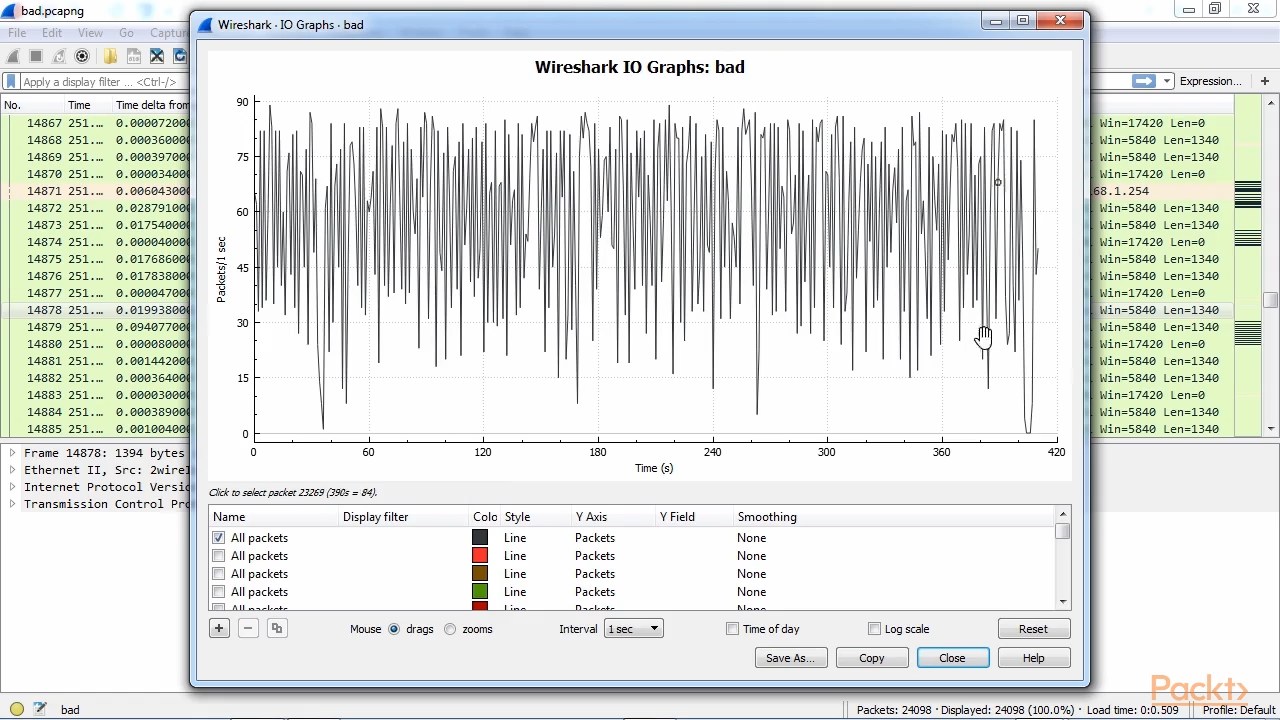Click the capture file properties icon in status bar
Screen dimensions: 1280x720
coord(40,709)
